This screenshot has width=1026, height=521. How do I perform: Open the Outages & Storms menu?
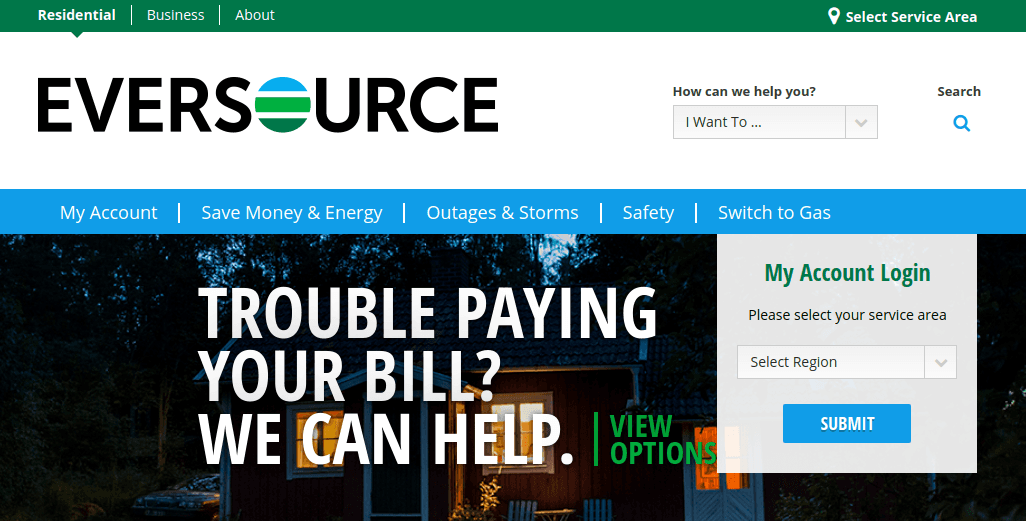[503, 213]
